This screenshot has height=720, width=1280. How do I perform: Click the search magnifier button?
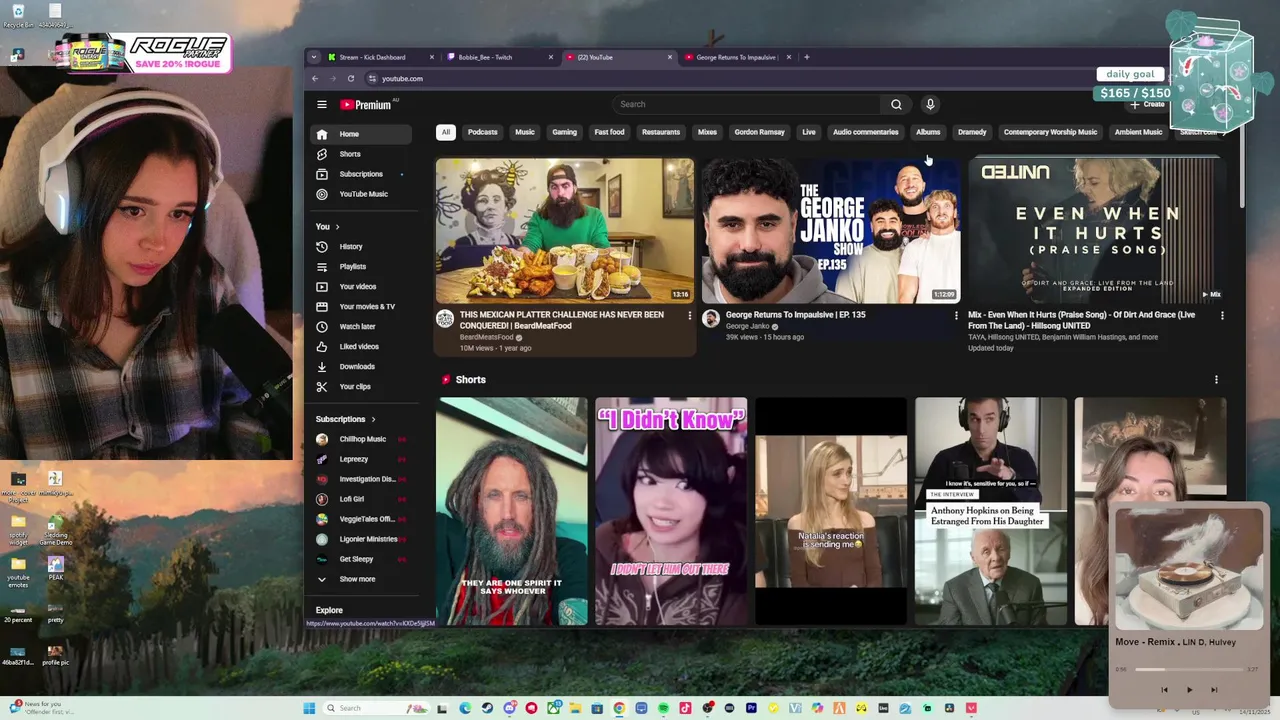896,104
